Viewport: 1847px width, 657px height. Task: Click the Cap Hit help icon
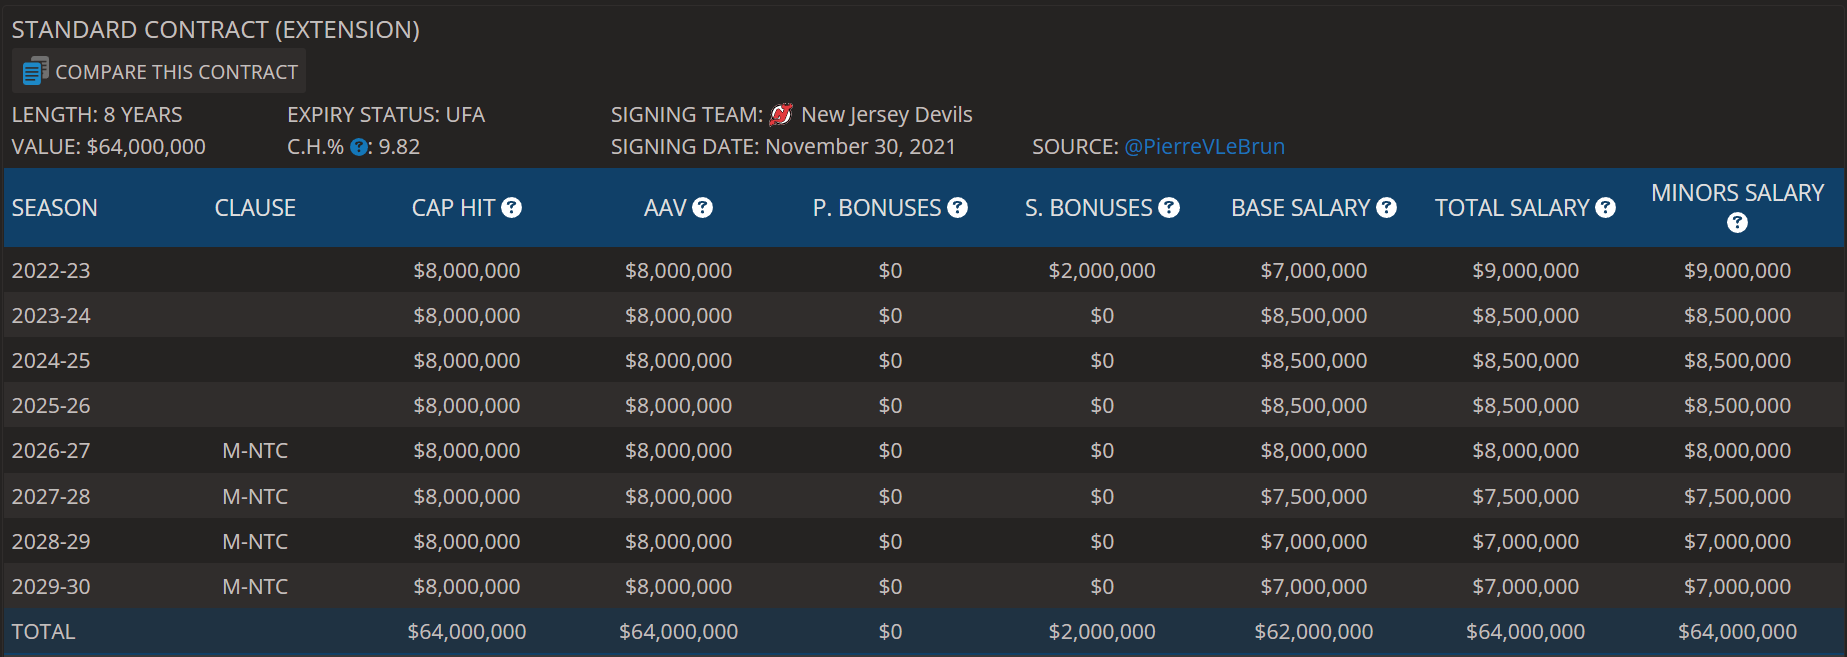click(511, 208)
